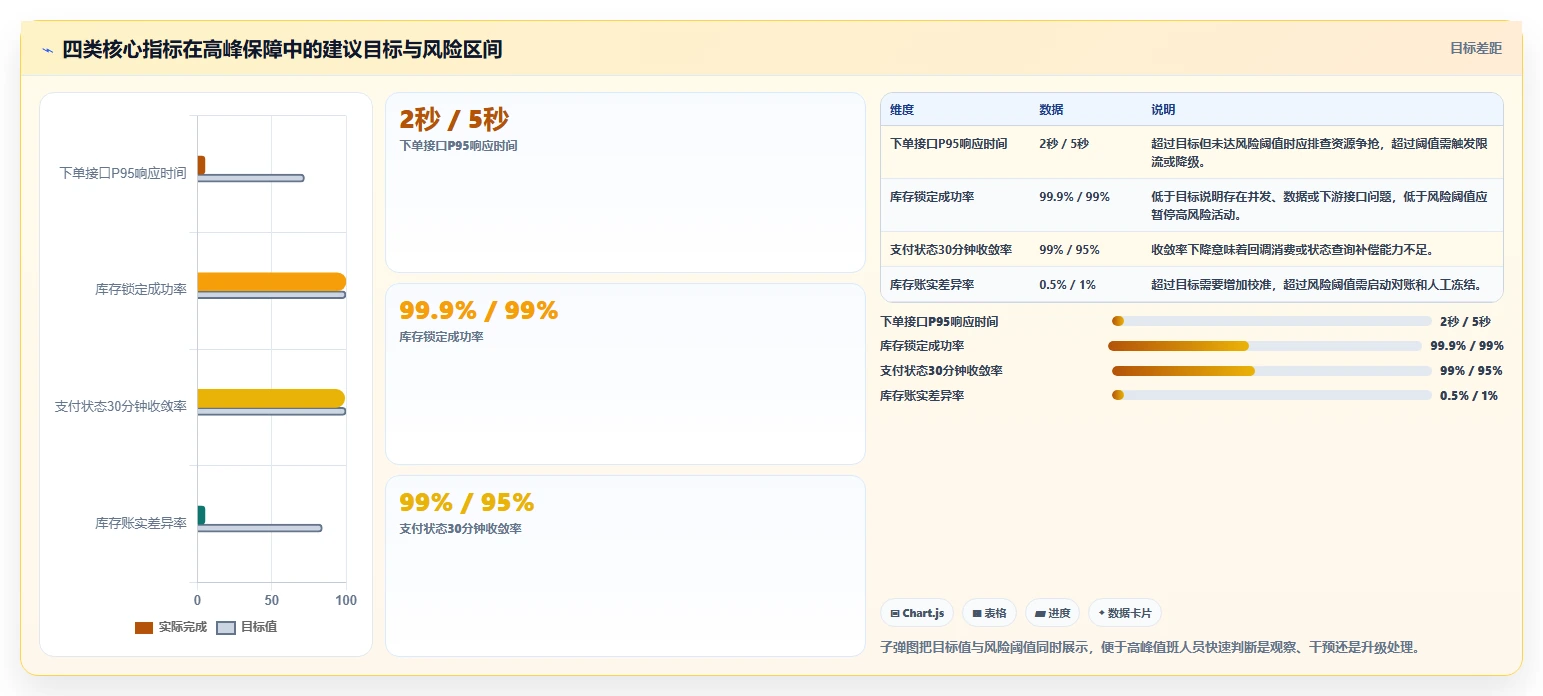Select the 表格 chip
1543x696 pixels.
pos(990,613)
